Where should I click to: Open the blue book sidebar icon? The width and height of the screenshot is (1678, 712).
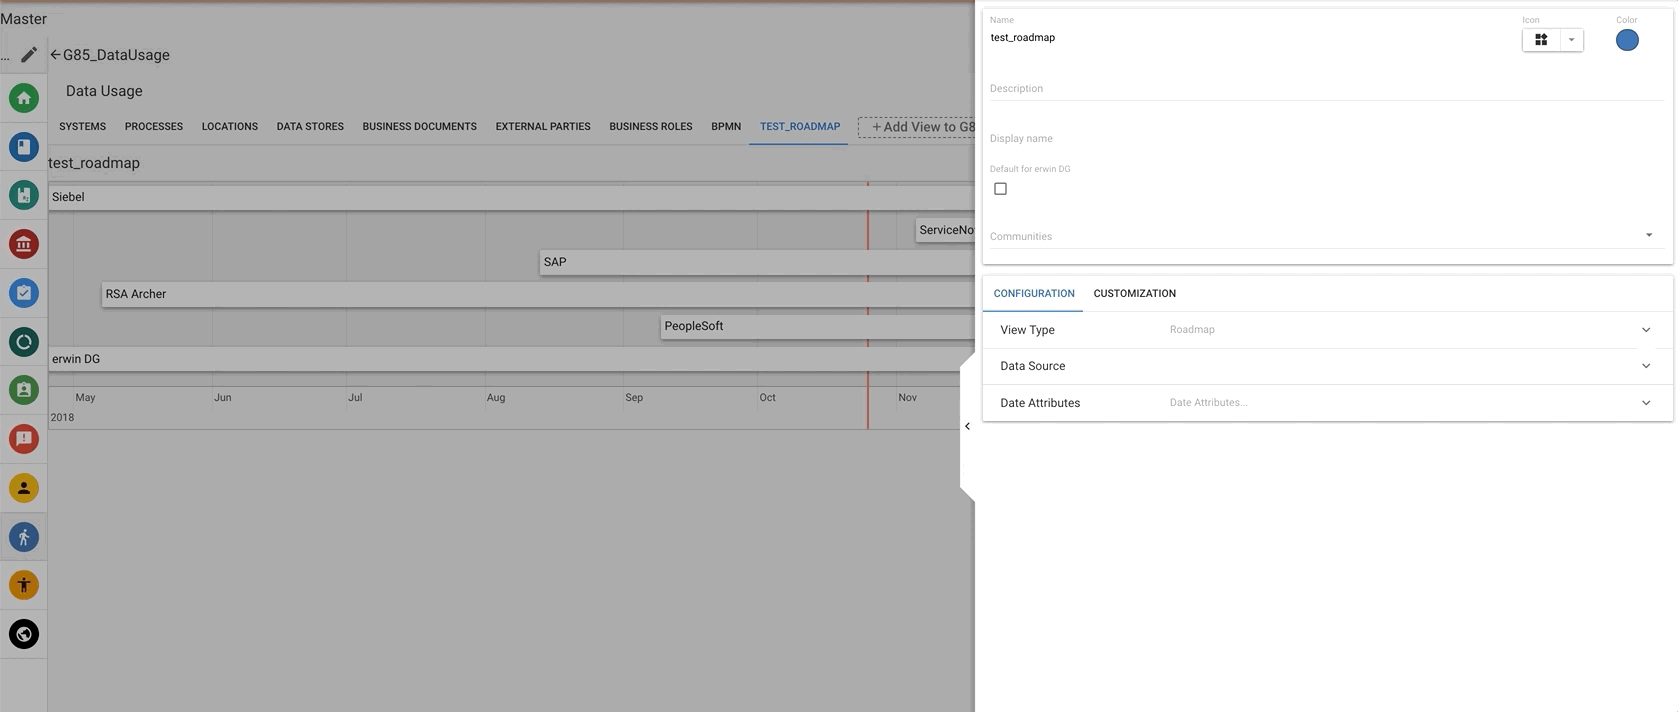click(24, 147)
